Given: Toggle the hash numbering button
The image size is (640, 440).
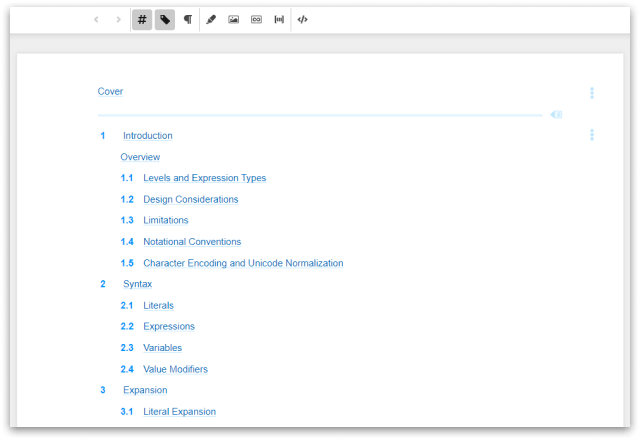Looking at the screenshot, I should coord(142,19).
